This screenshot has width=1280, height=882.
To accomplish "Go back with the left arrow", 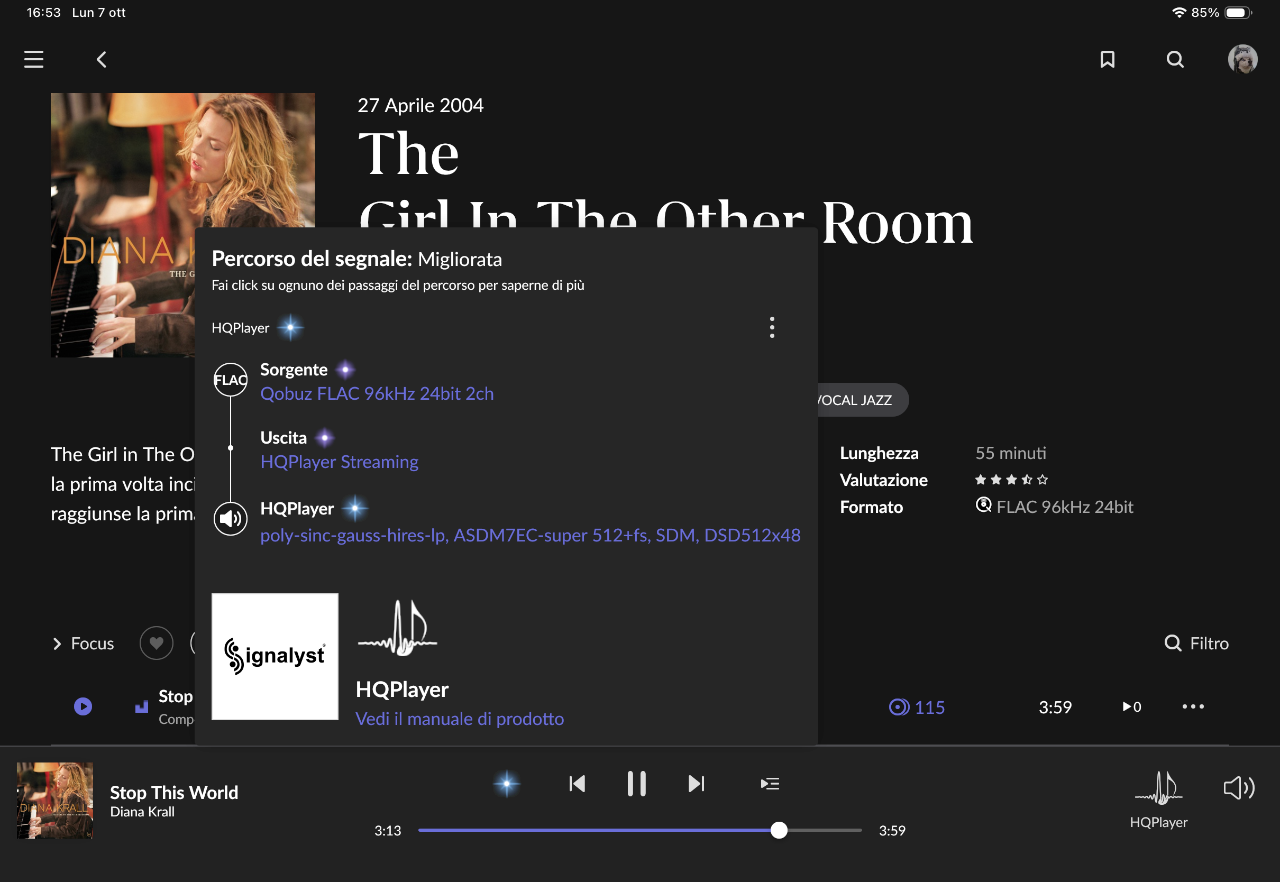I will 101,60.
